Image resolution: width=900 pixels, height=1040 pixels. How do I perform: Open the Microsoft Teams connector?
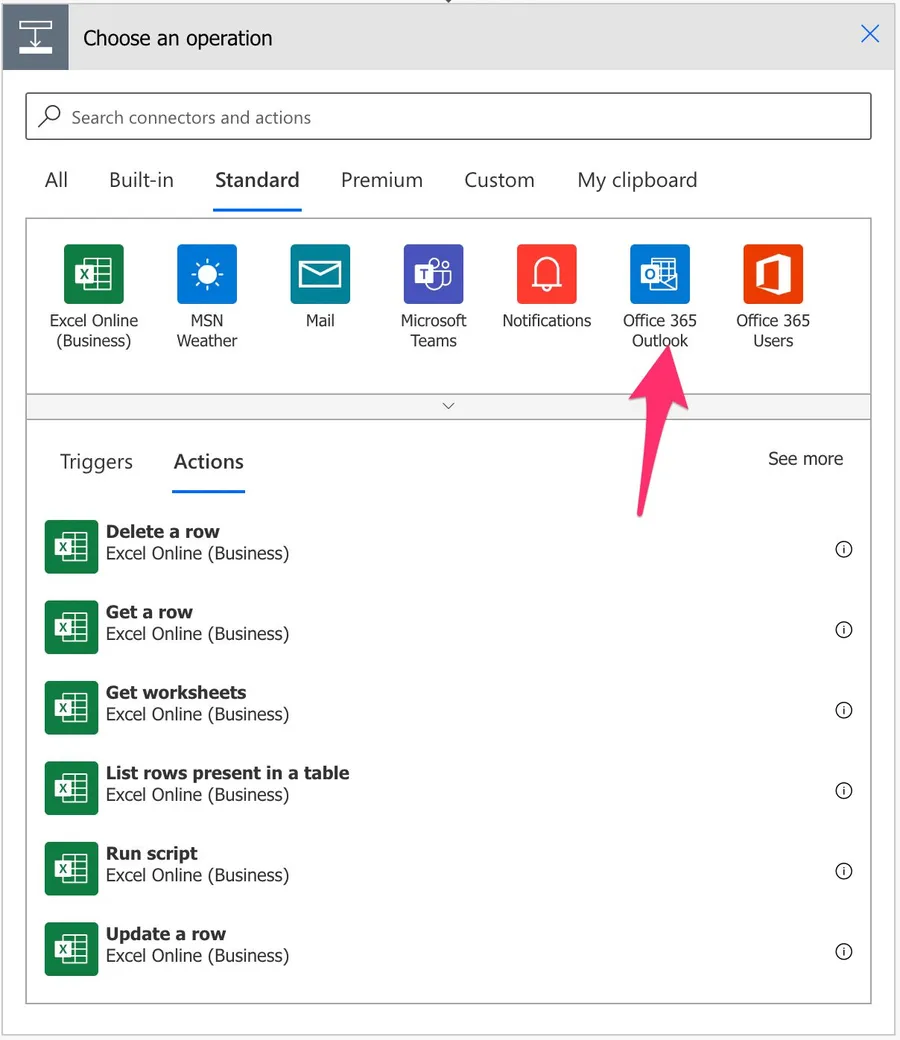pos(433,274)
